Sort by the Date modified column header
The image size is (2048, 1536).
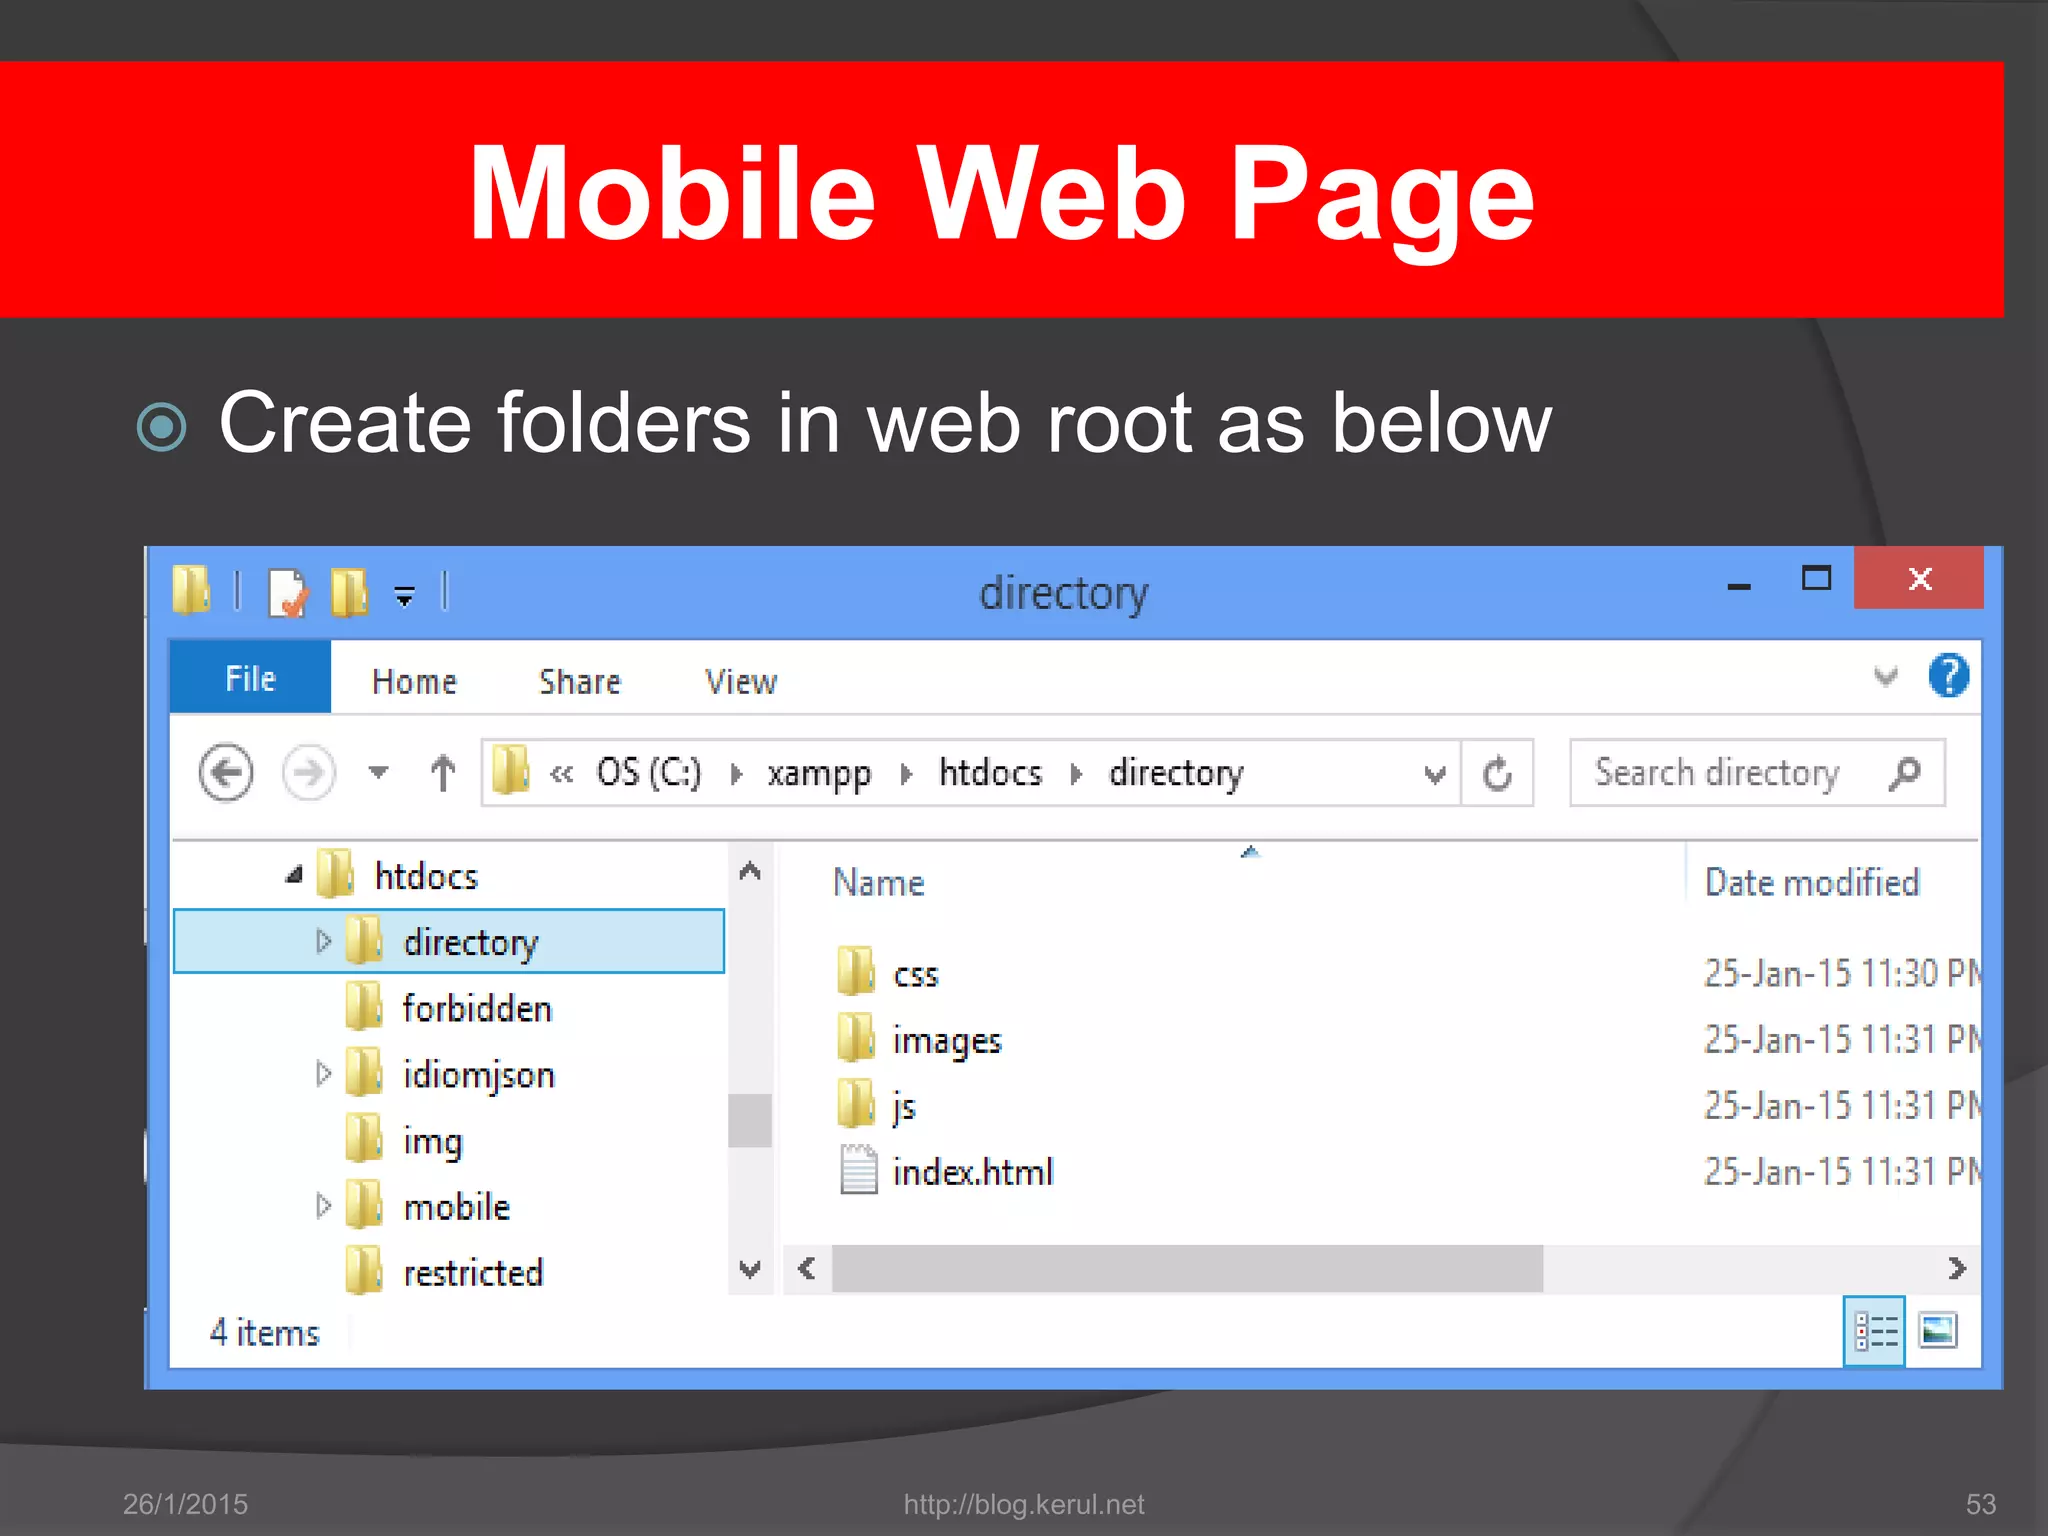click(1812, 883)
